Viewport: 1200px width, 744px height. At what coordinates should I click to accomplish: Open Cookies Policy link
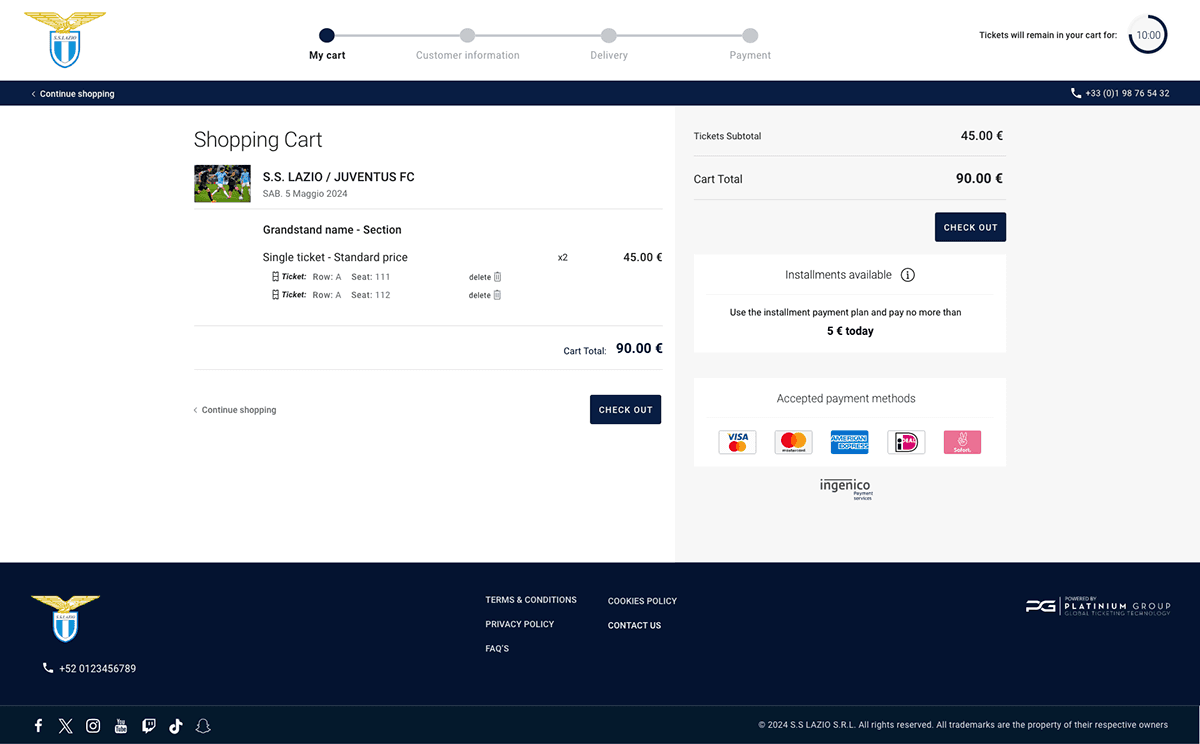pos(643,601)
